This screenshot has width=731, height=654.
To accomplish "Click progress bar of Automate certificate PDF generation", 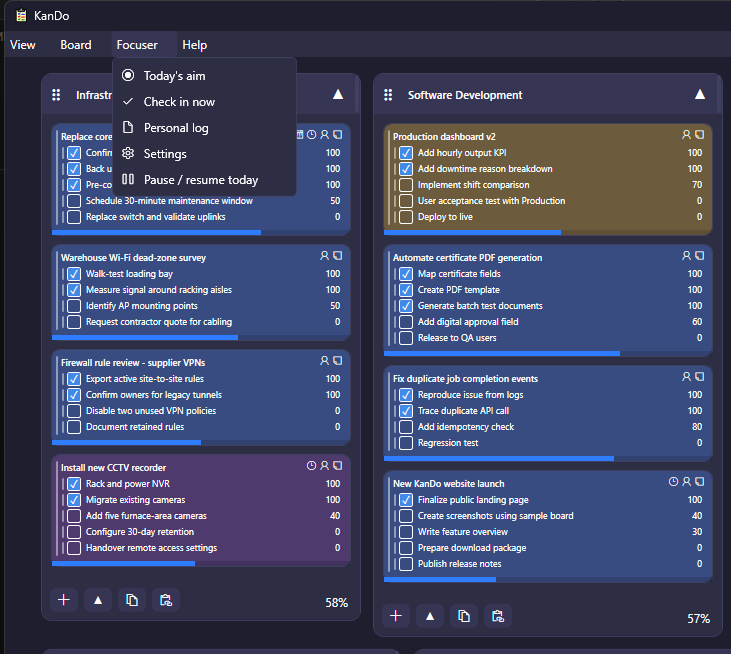I will click(x=548, y=353).
